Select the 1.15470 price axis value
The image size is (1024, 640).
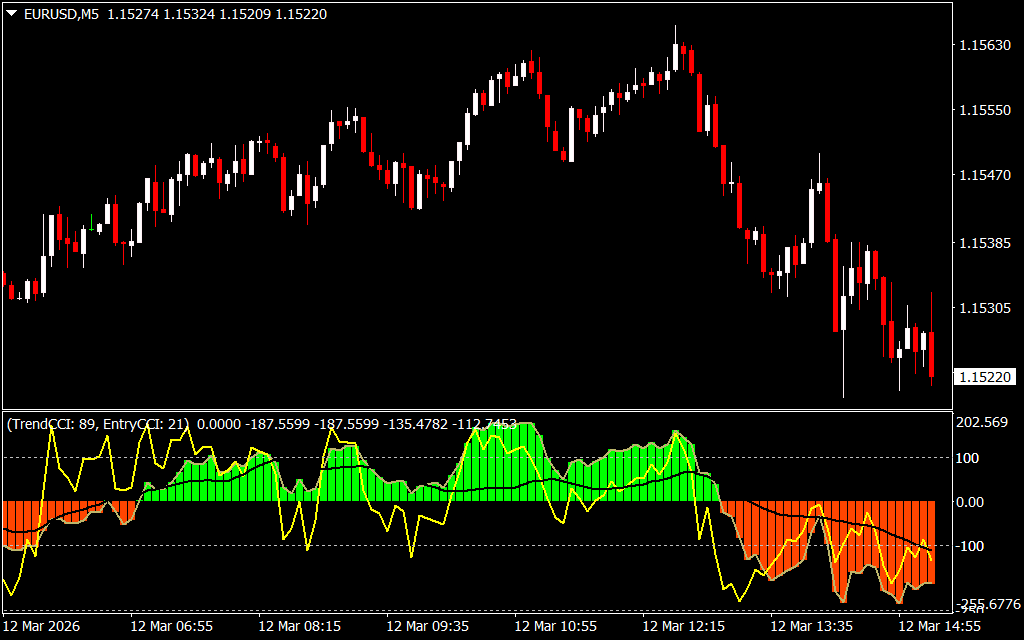point(984,176)
